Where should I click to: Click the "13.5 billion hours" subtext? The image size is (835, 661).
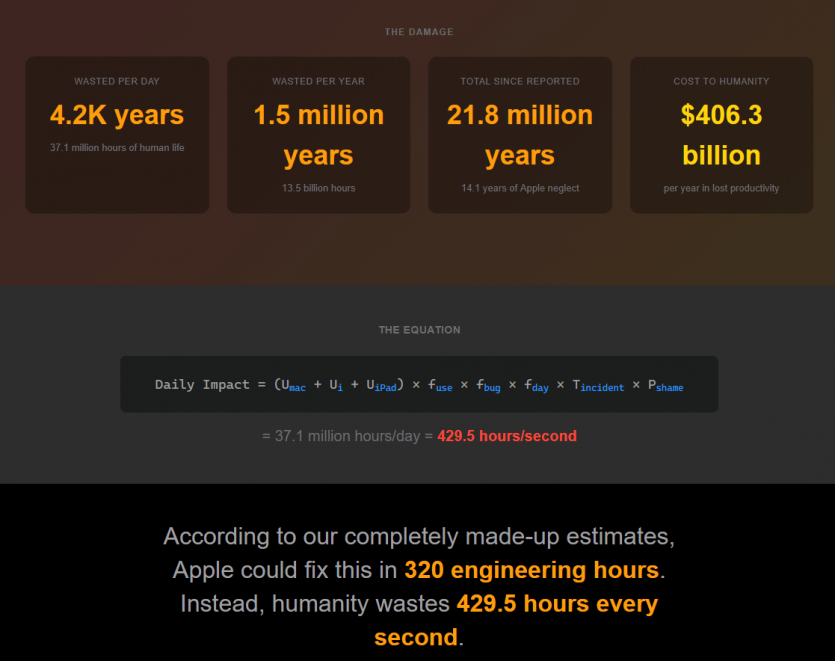[x=318, y=188]
